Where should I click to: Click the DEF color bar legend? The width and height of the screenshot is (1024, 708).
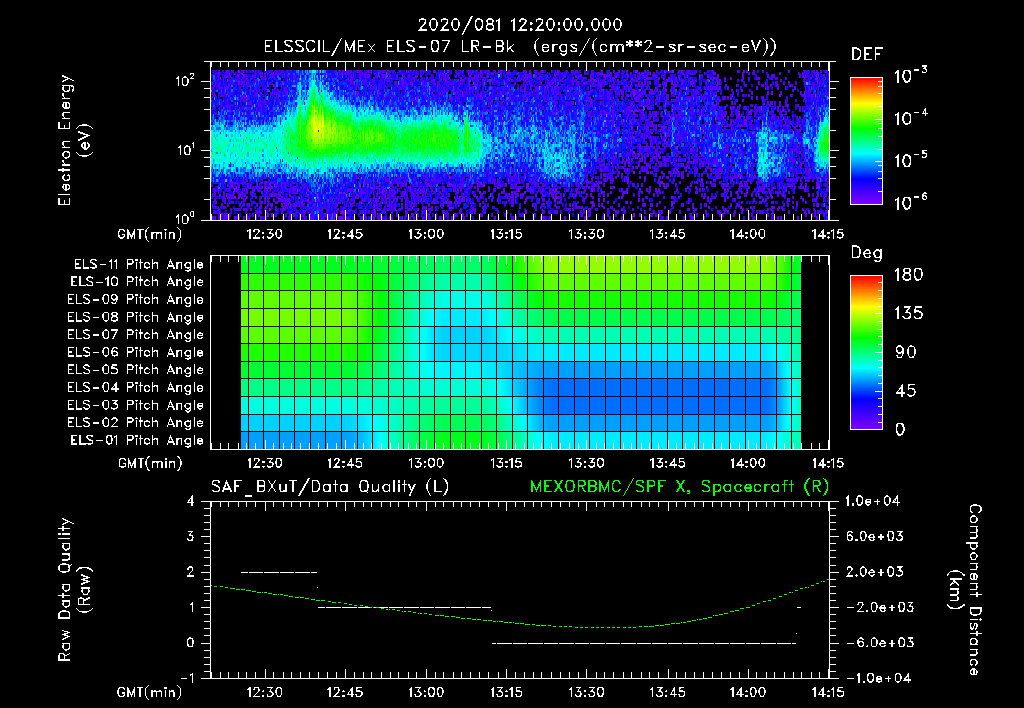866,141
